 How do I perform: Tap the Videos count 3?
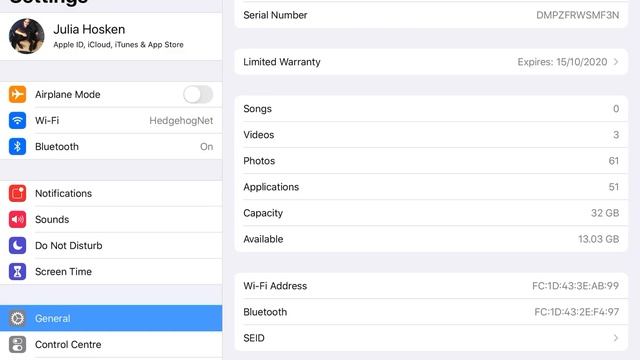(x=616, y=135)
